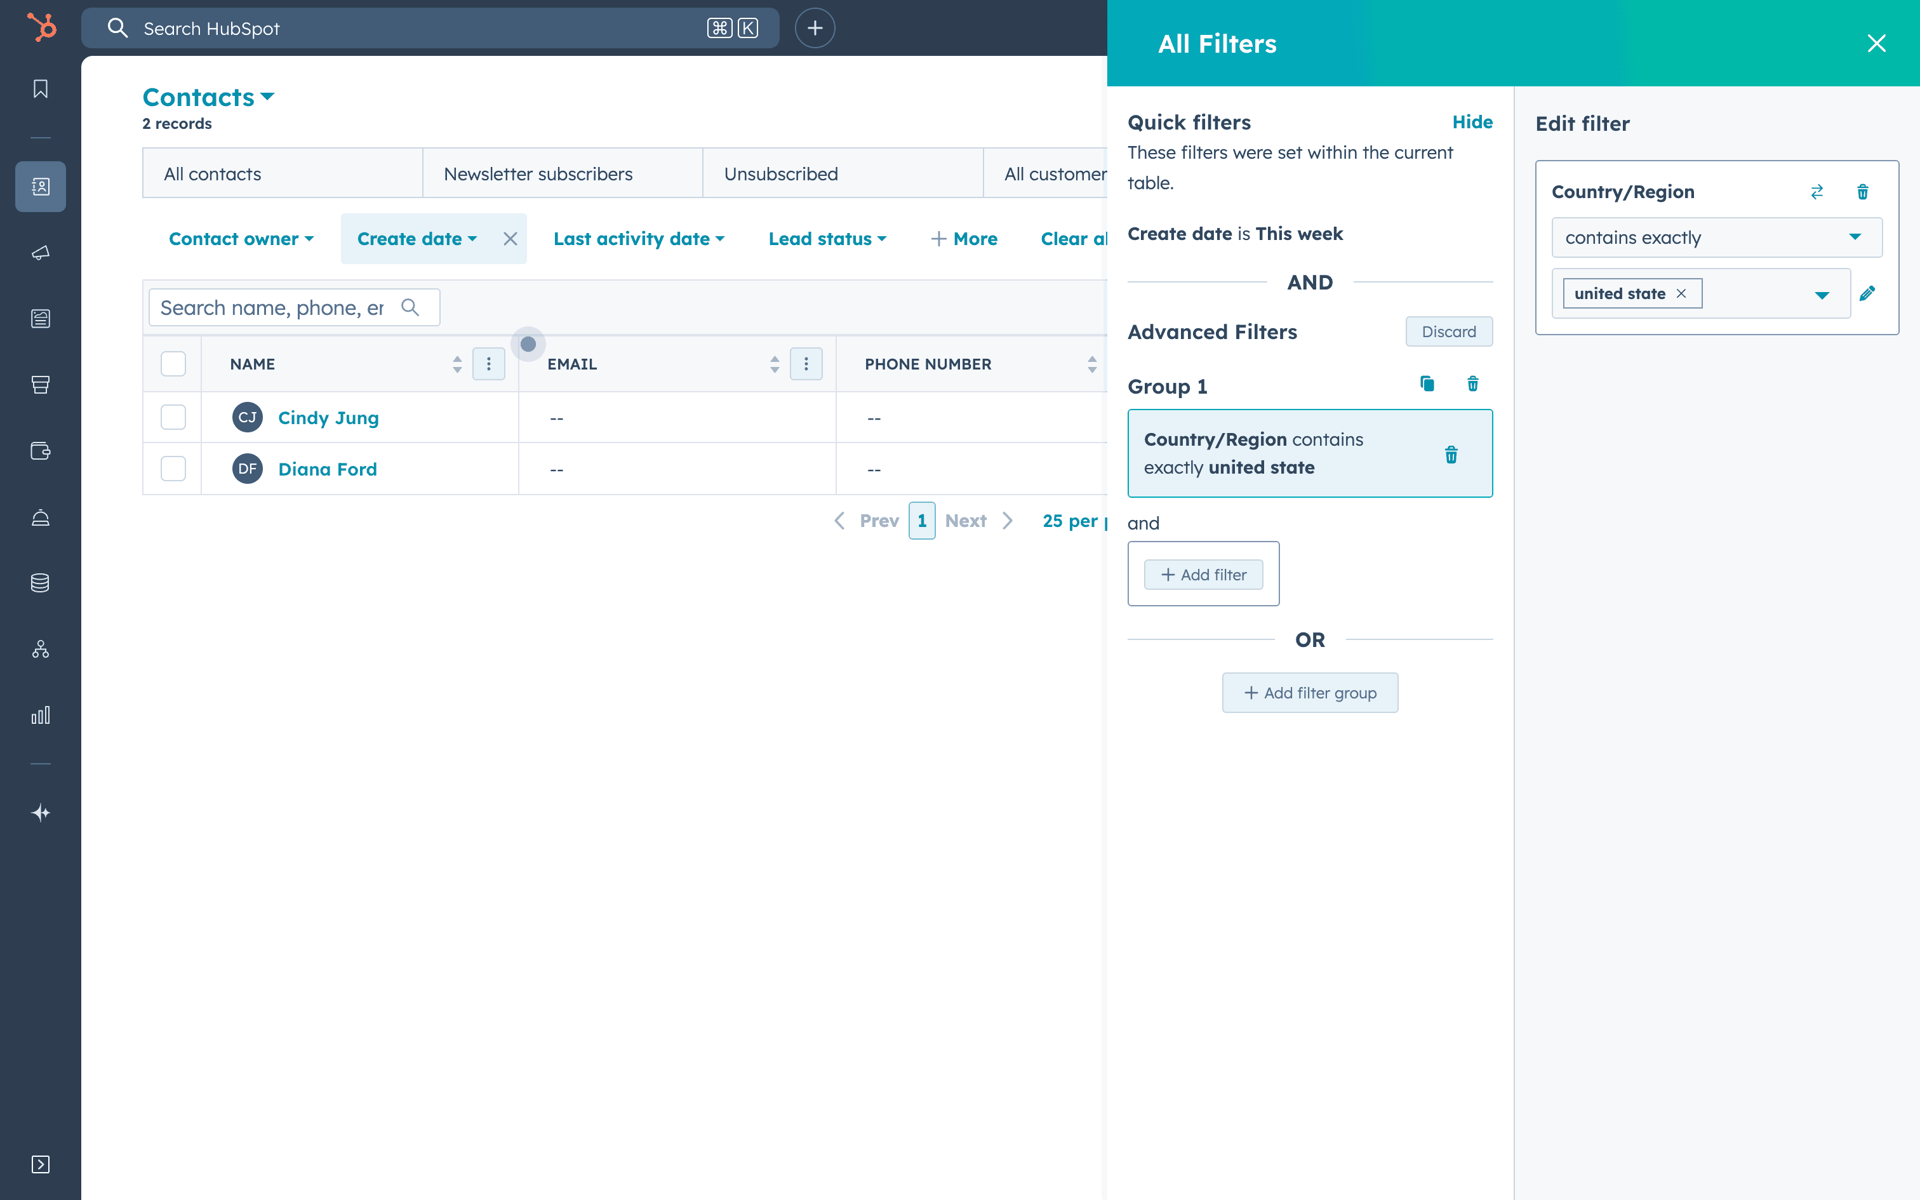This screenshot has width=1920, height=1200.
Task: Swap the Country/Region property in Edit filter
Action: click(x=1817, y=191)
